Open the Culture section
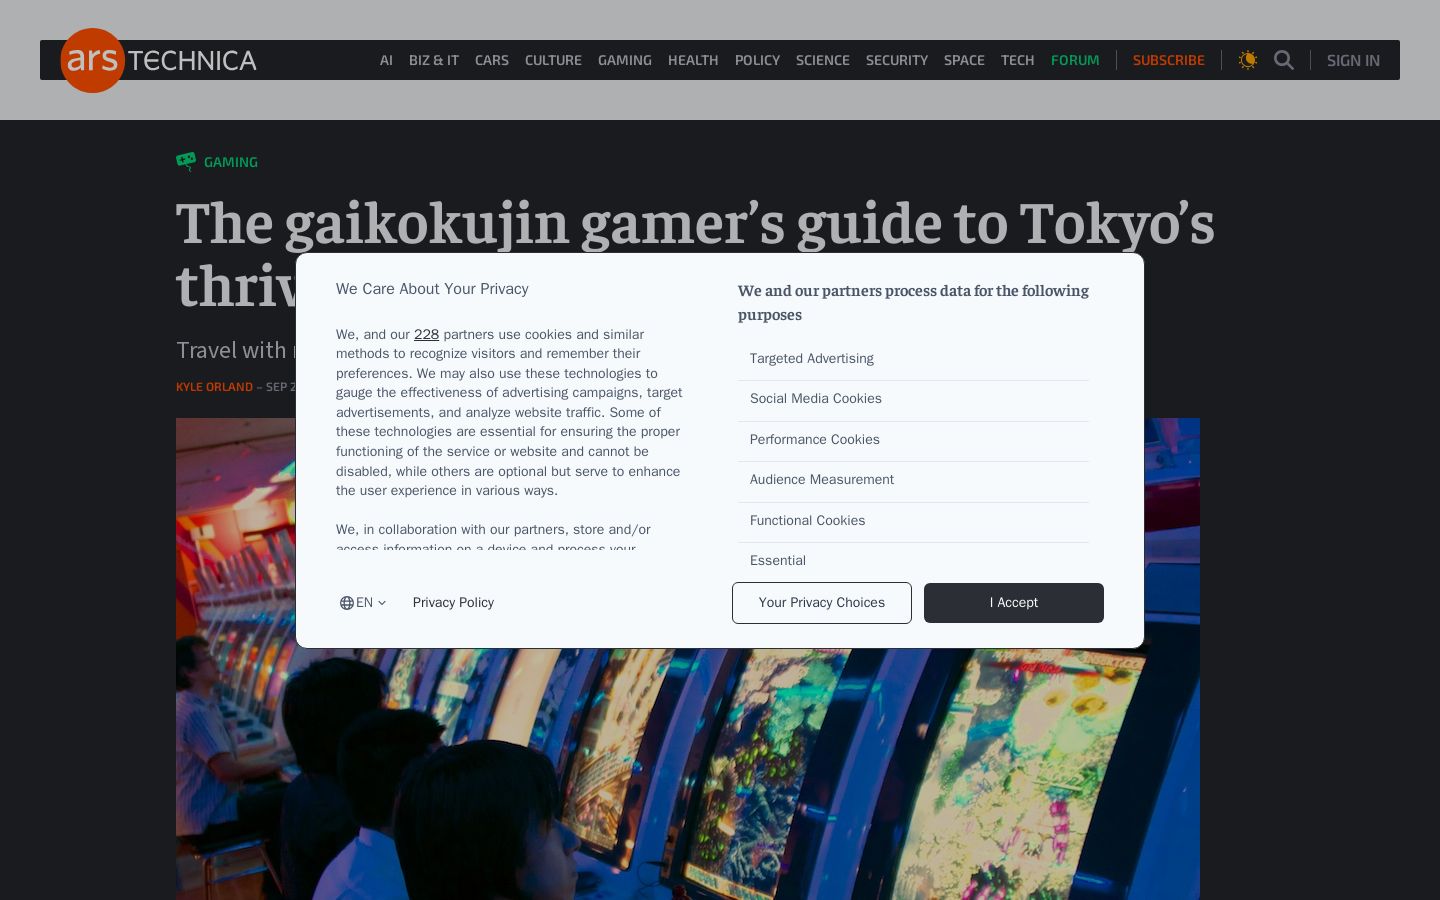 pyautogui.click(x=553, y=60)
